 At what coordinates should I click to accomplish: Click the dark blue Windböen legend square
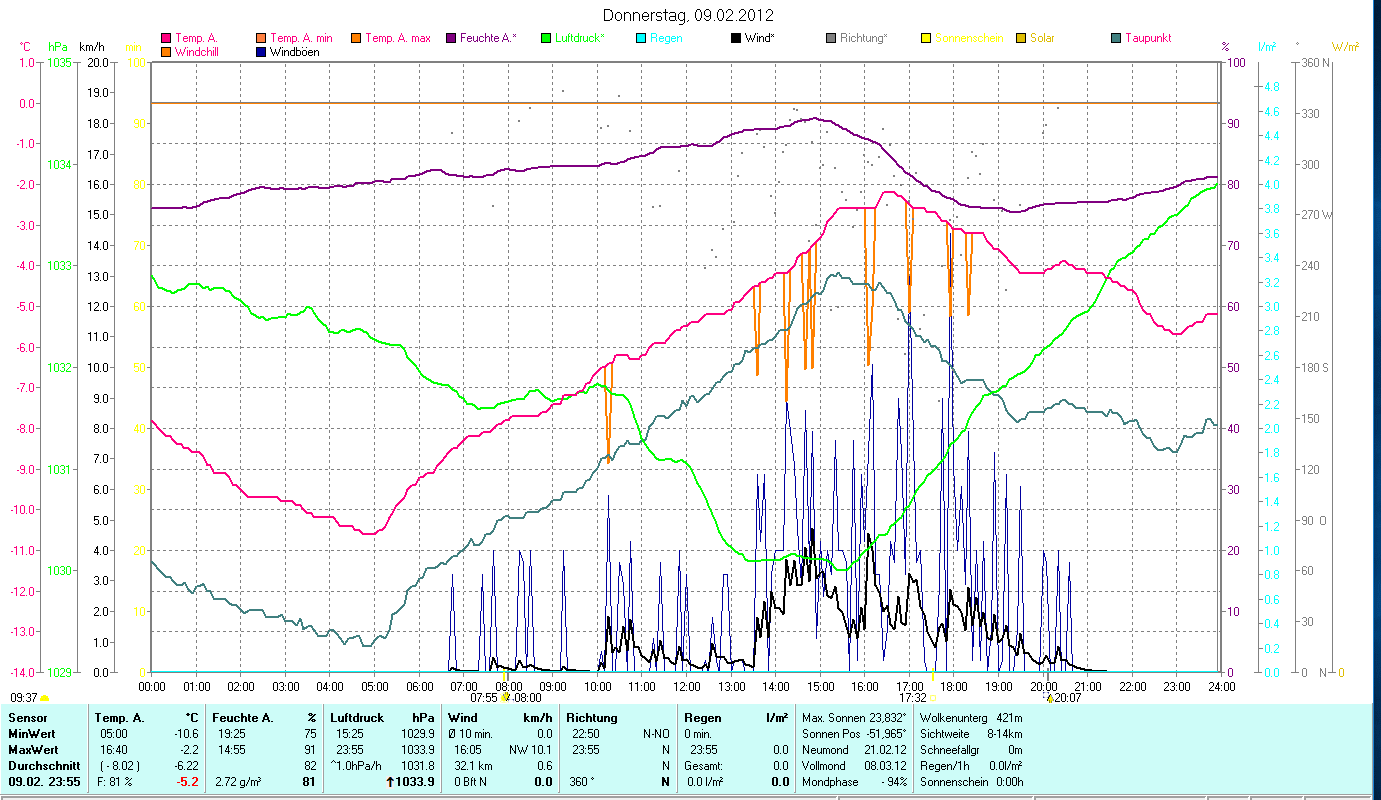[x=262, y=52]
